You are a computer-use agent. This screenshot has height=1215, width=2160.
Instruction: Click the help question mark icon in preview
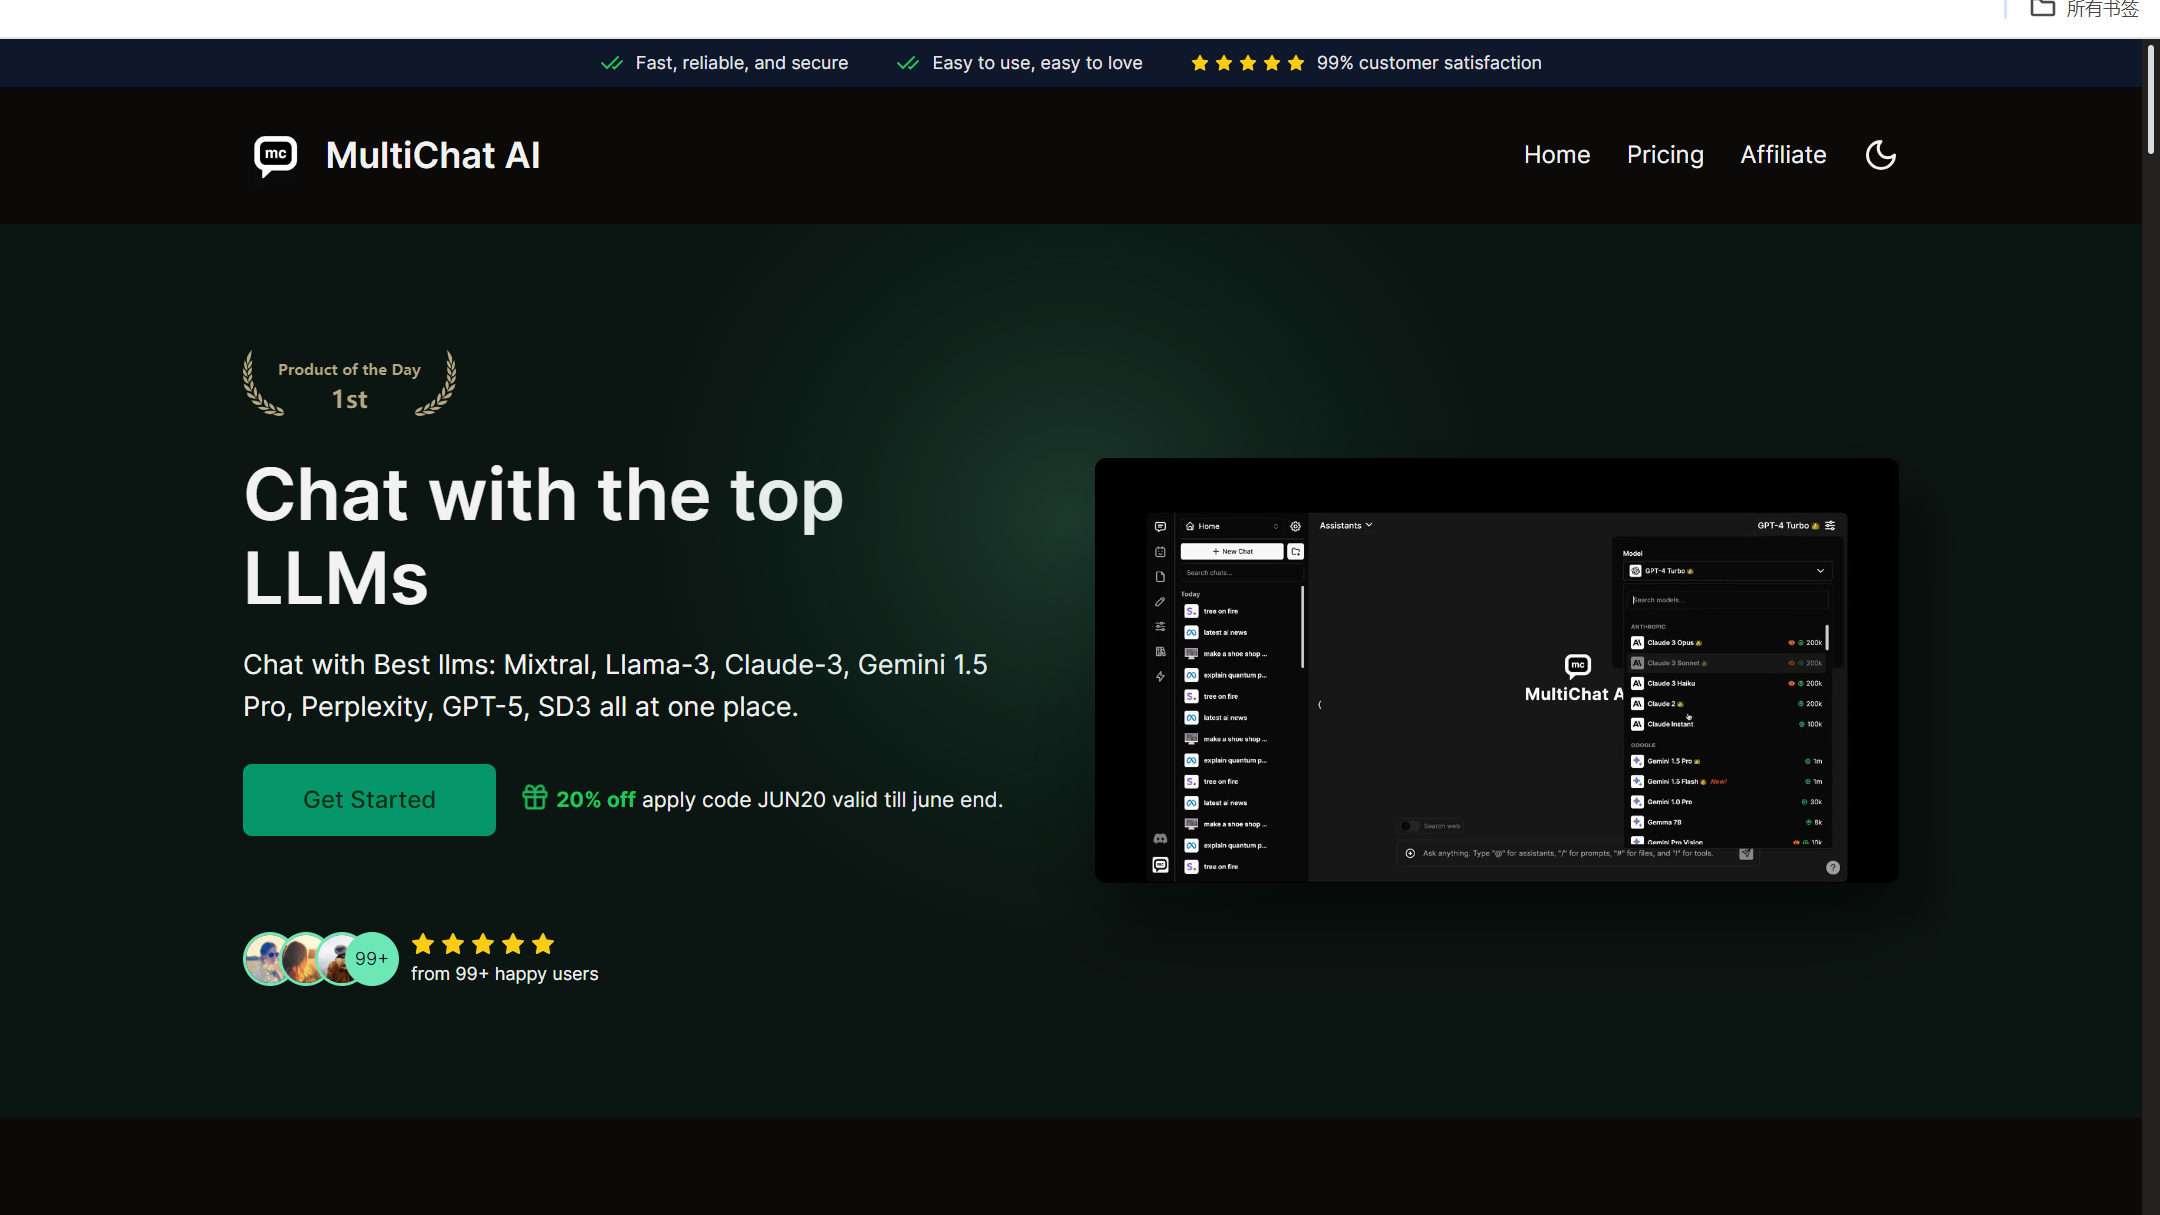click(x=1833, y=868)
